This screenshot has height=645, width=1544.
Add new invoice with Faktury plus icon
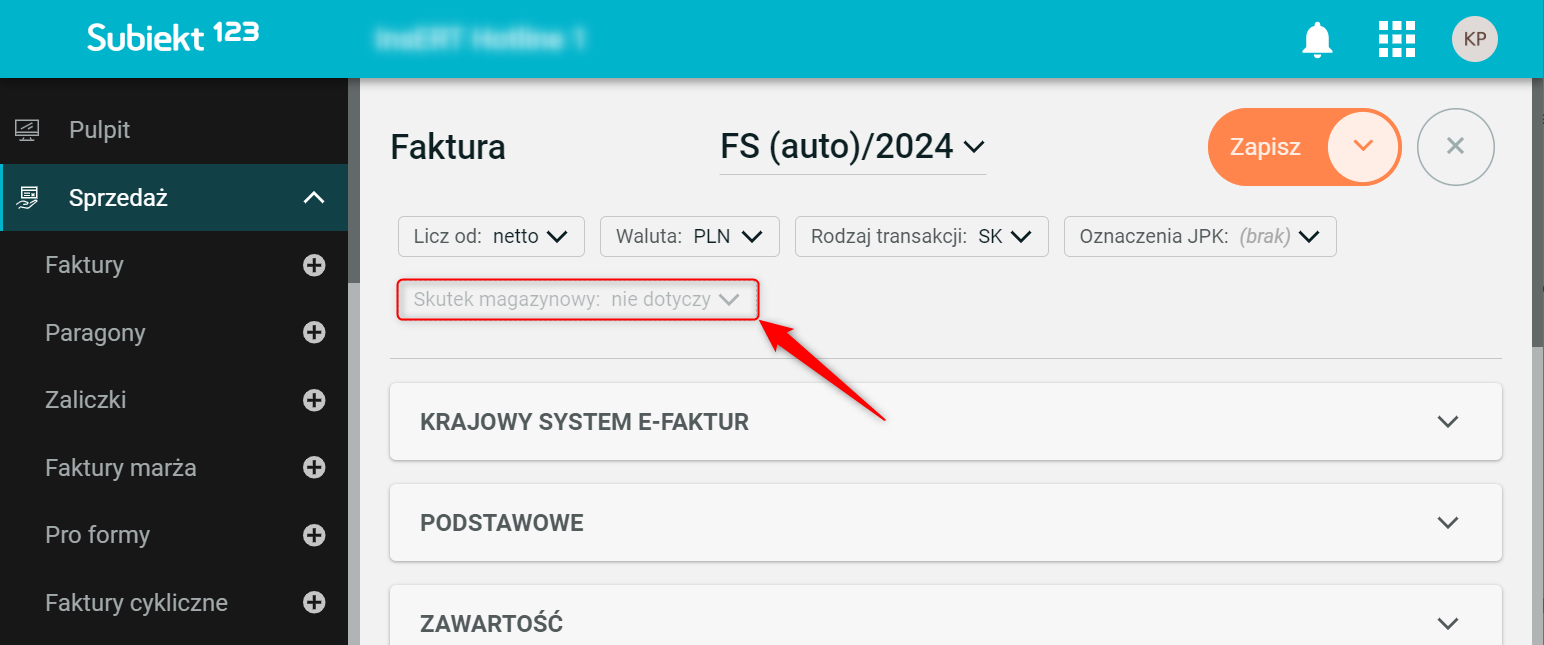tap(314, 265)
